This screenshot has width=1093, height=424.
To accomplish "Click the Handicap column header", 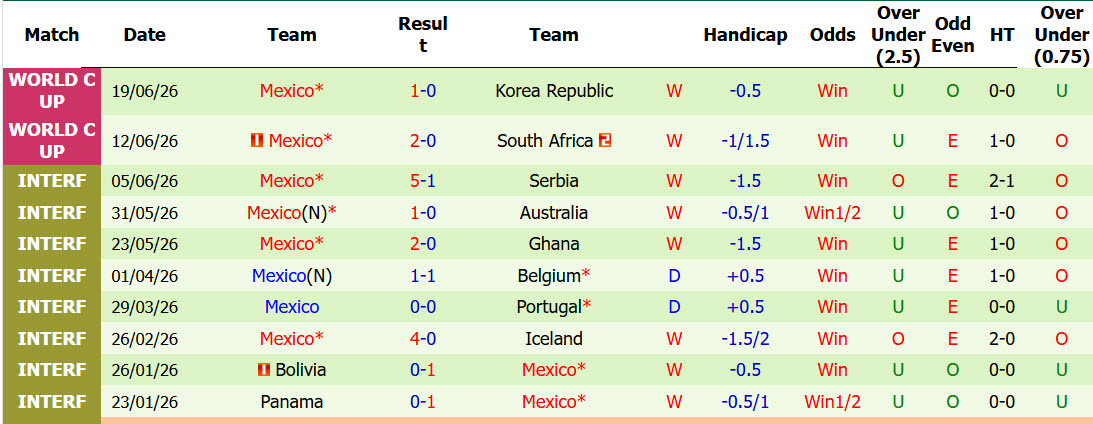I will (745, 35).
